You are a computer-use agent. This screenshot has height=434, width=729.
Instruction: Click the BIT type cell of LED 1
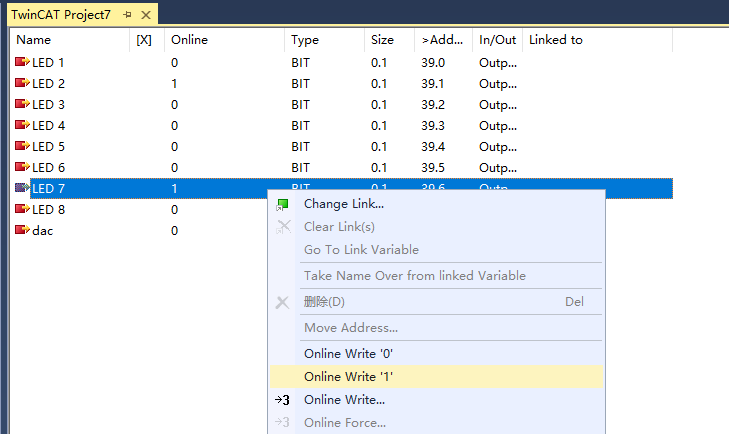[x=300, y=62]
